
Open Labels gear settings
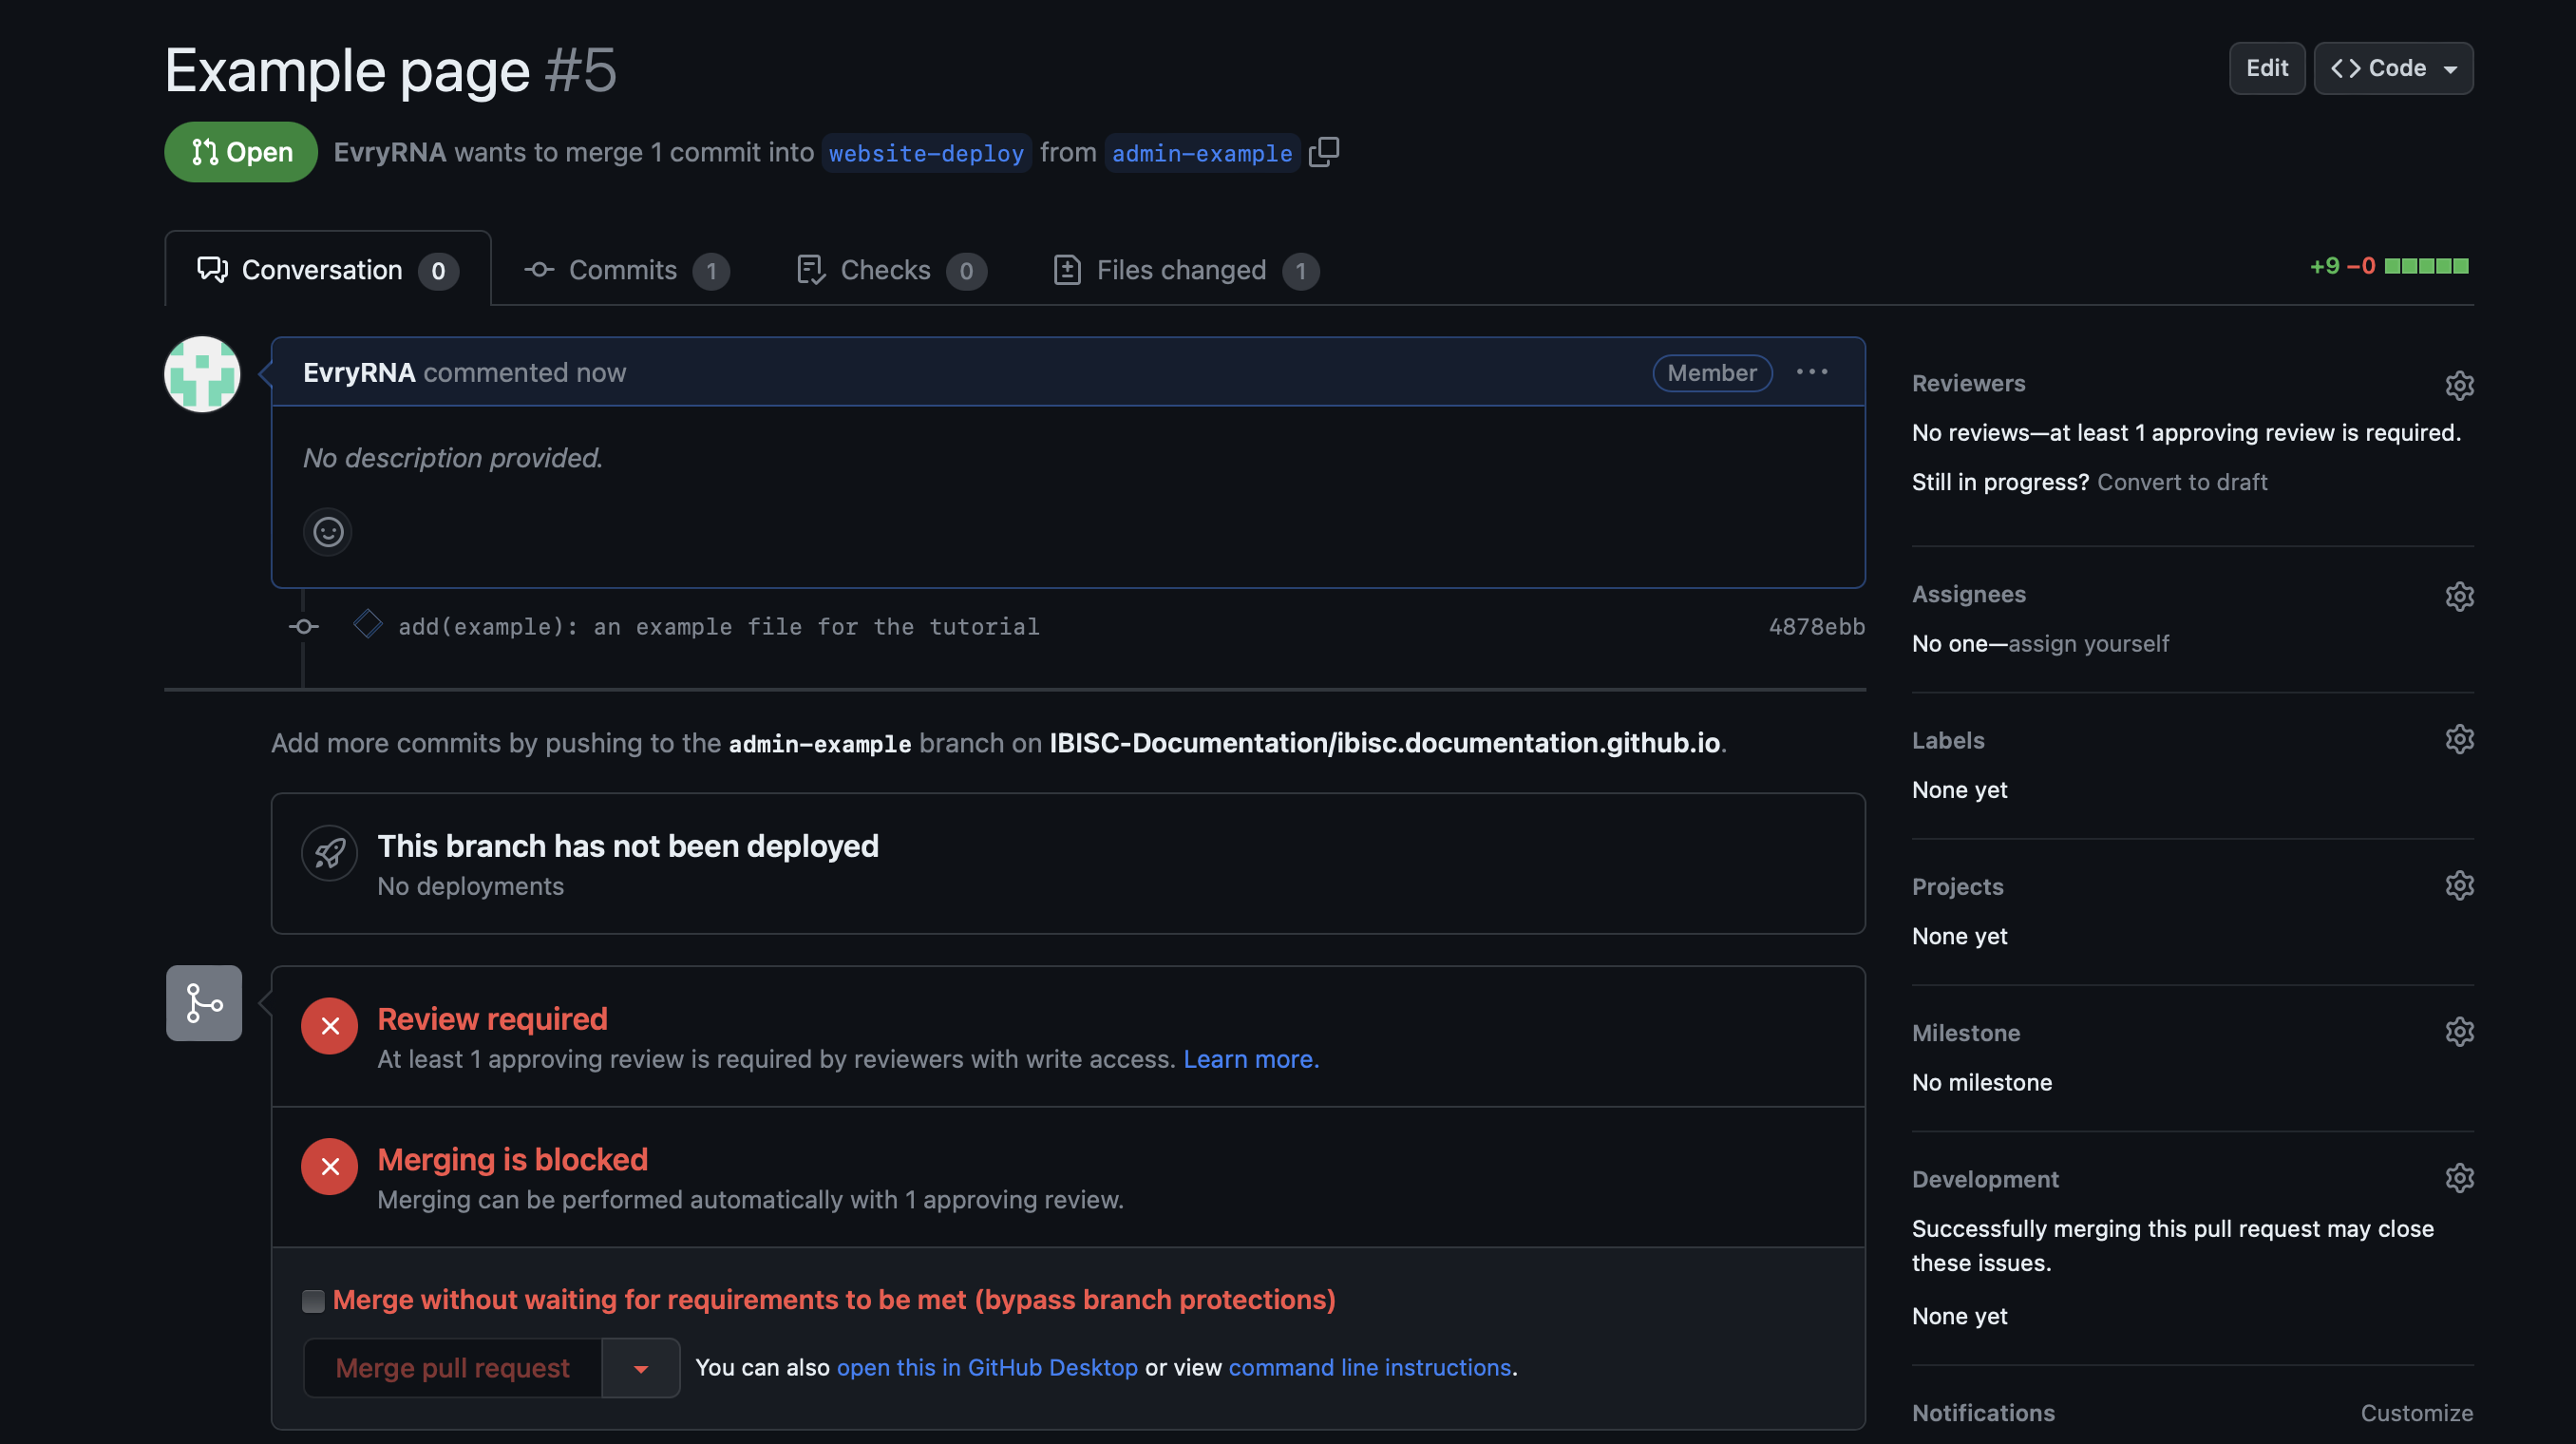point(2459,740)
